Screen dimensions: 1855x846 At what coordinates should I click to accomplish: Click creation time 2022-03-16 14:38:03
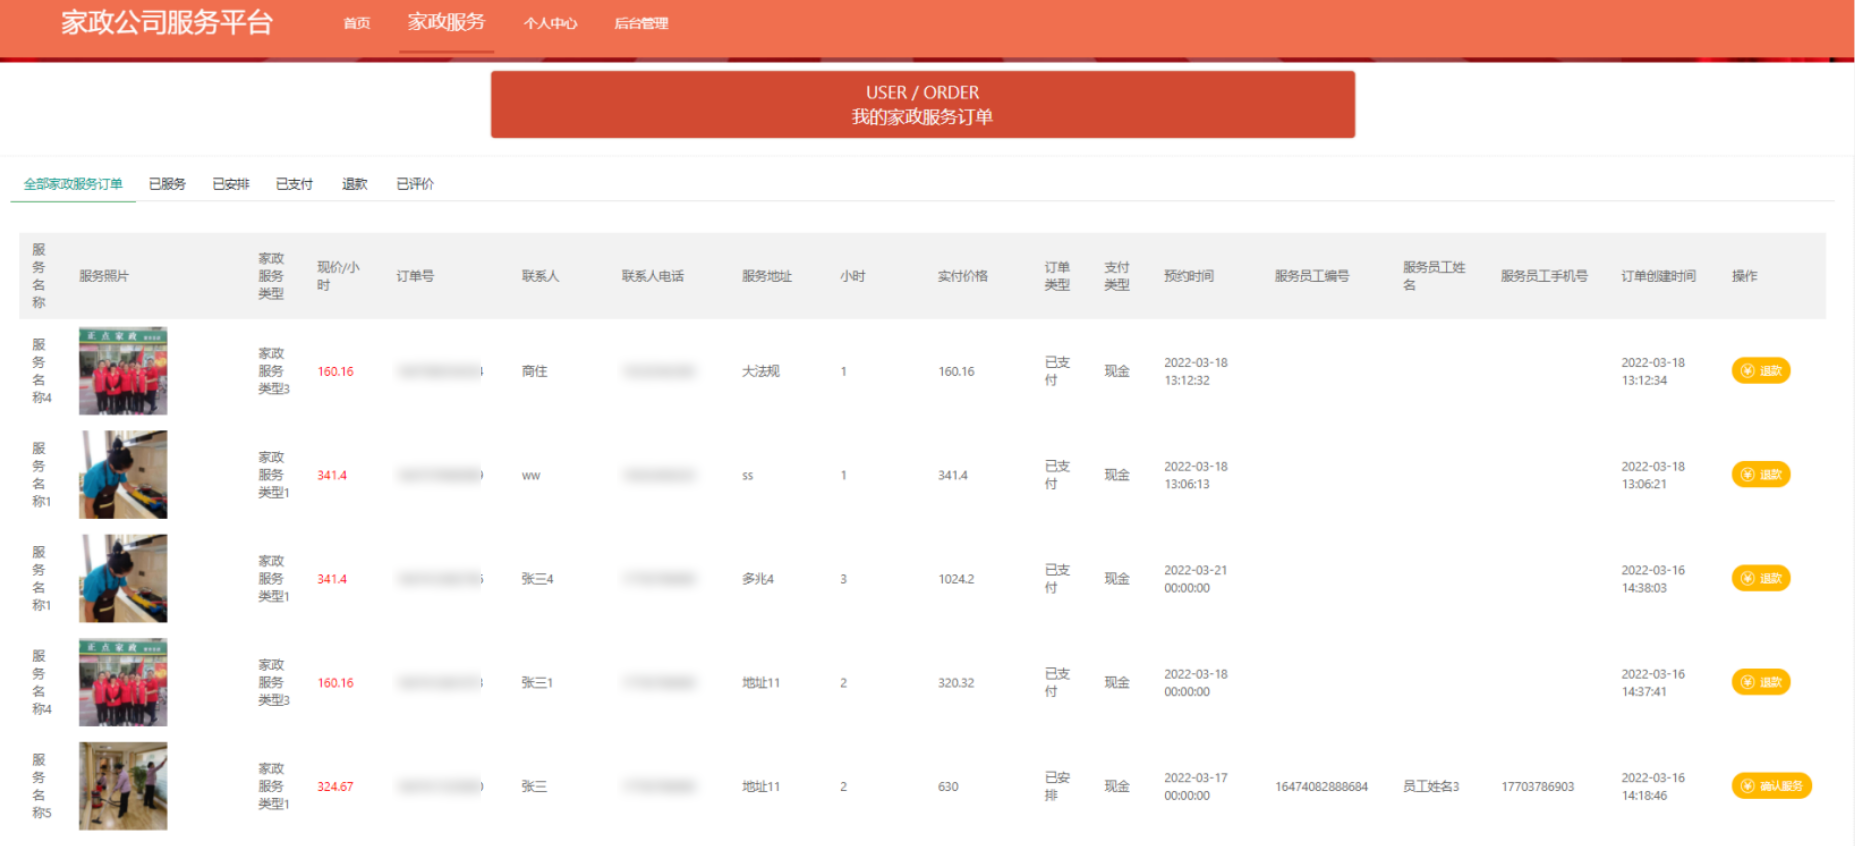tap(1653, 579)
